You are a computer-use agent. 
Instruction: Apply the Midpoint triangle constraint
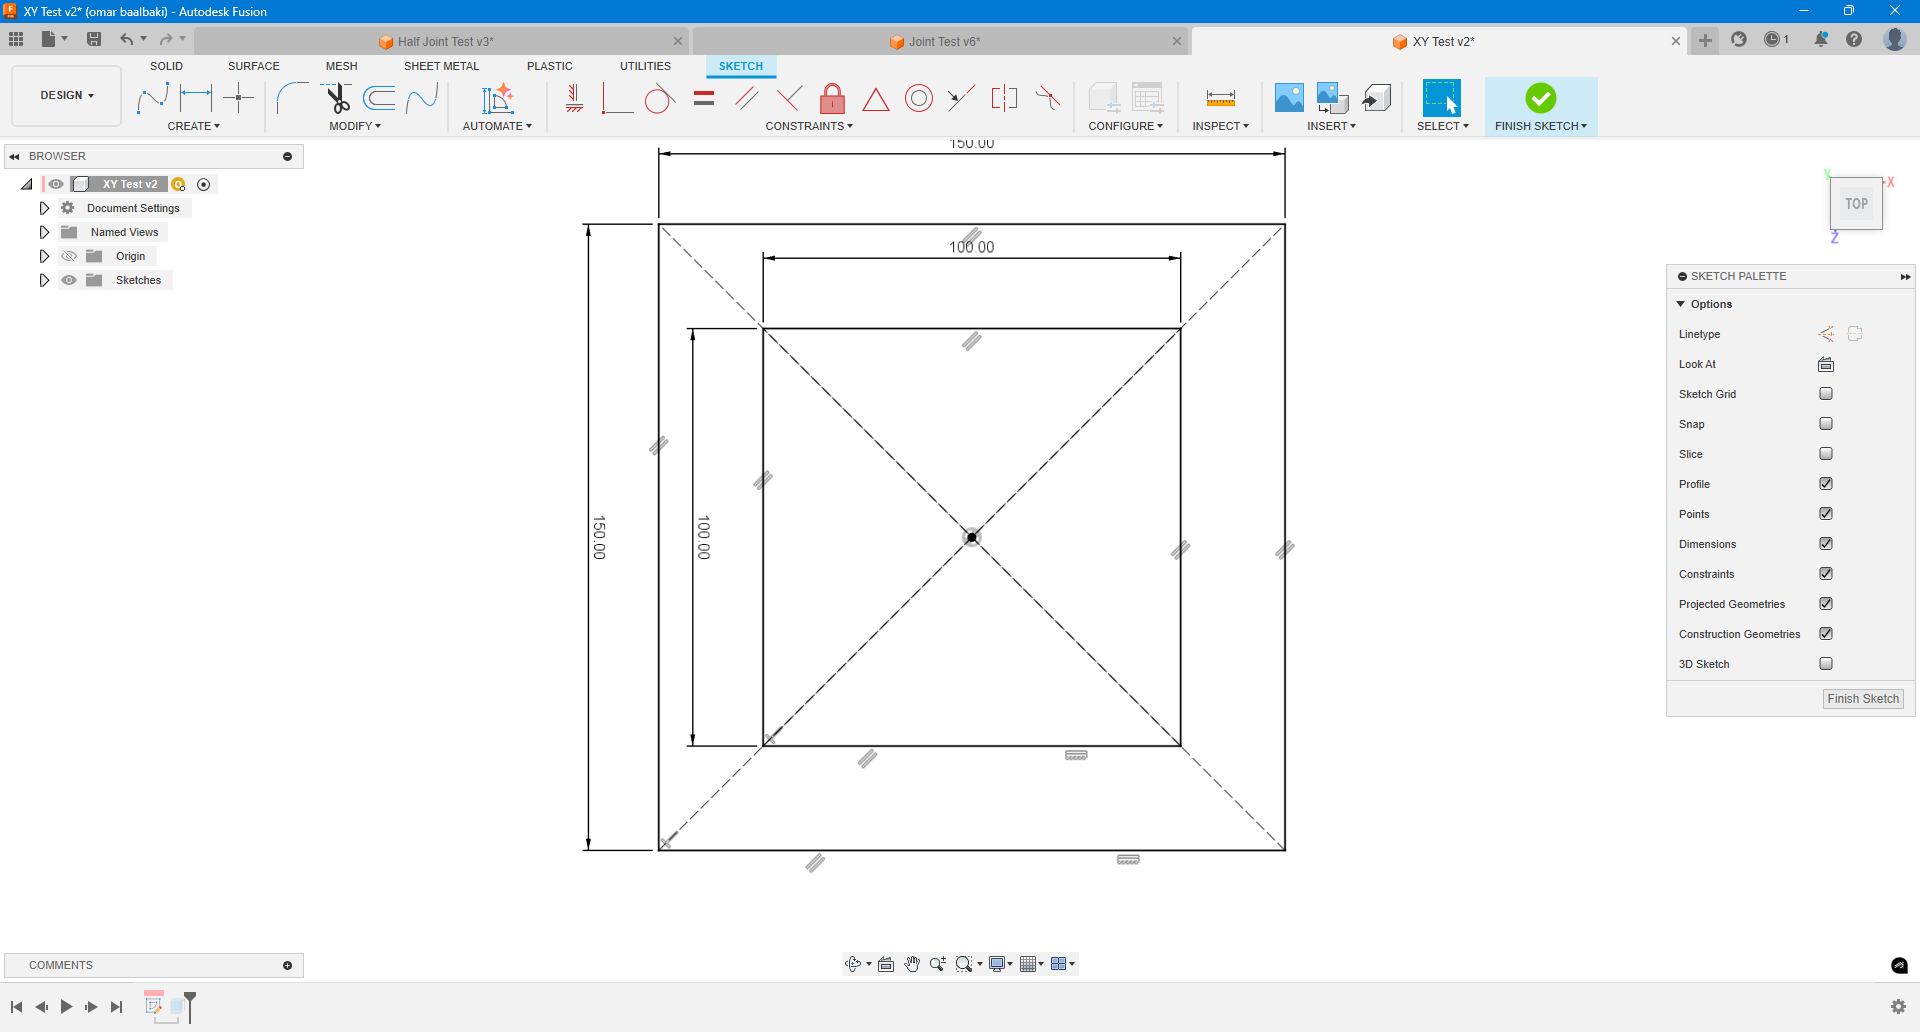coord(876,98)
